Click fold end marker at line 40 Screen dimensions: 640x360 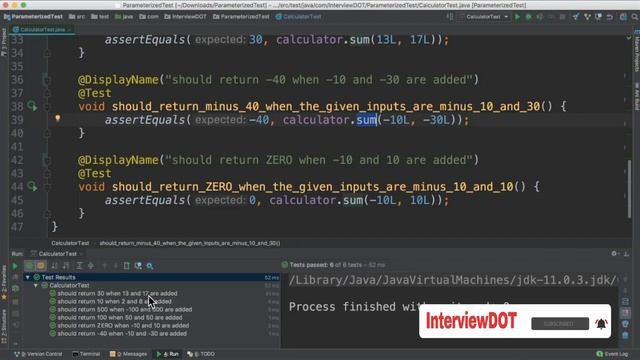[47, 133]
